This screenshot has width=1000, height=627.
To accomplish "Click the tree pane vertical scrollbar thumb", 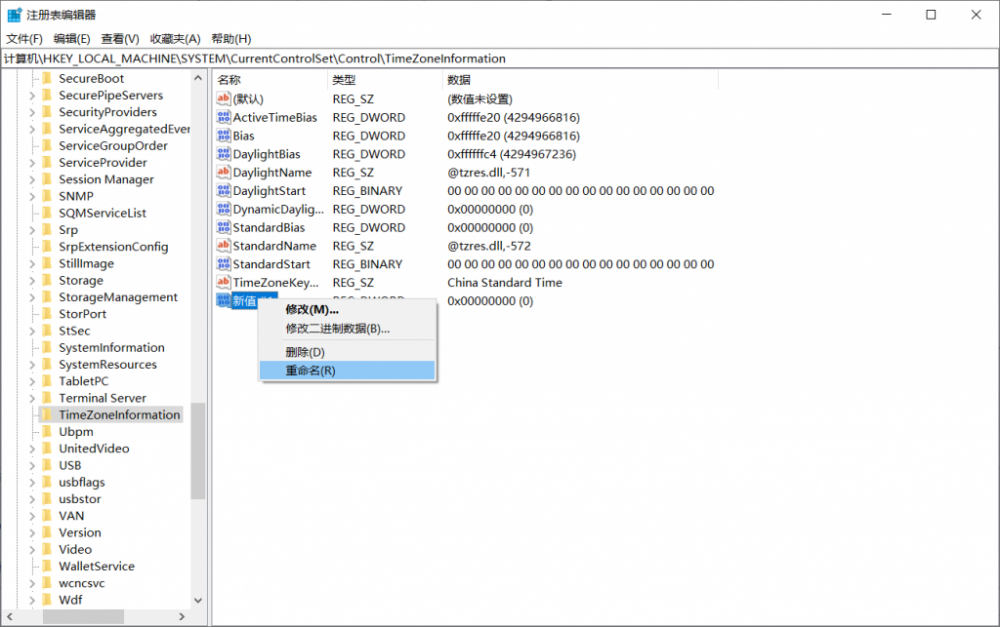I will tap(197, 450).
